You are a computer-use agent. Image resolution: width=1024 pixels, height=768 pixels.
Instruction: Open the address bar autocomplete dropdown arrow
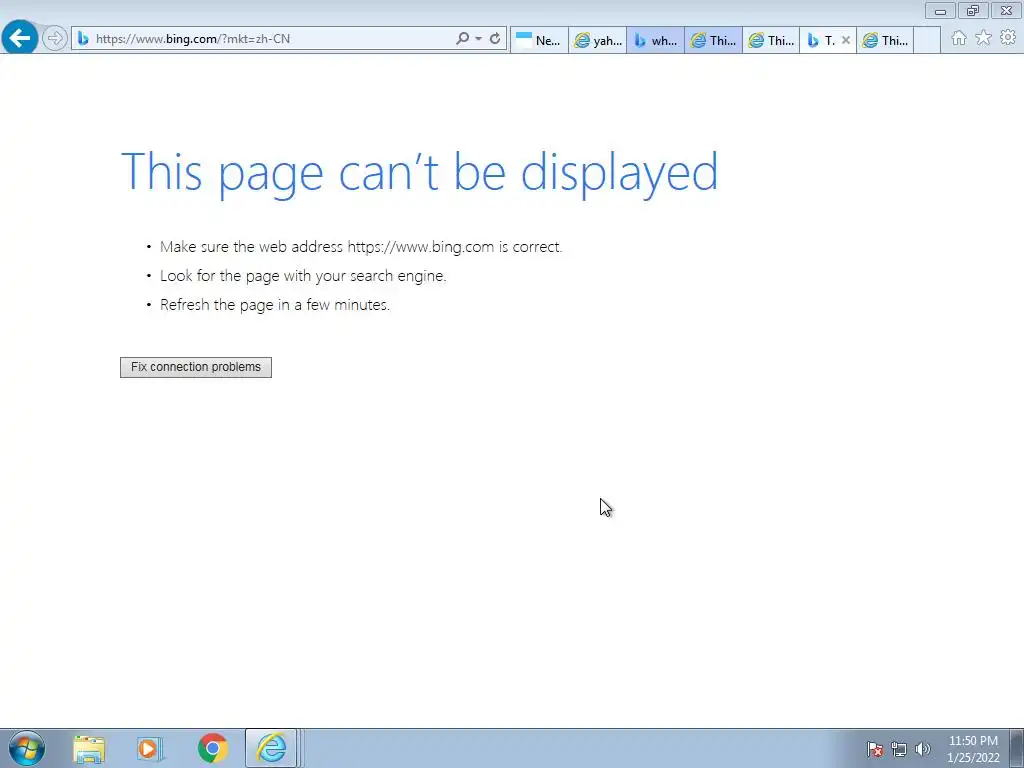click(479, 39)
